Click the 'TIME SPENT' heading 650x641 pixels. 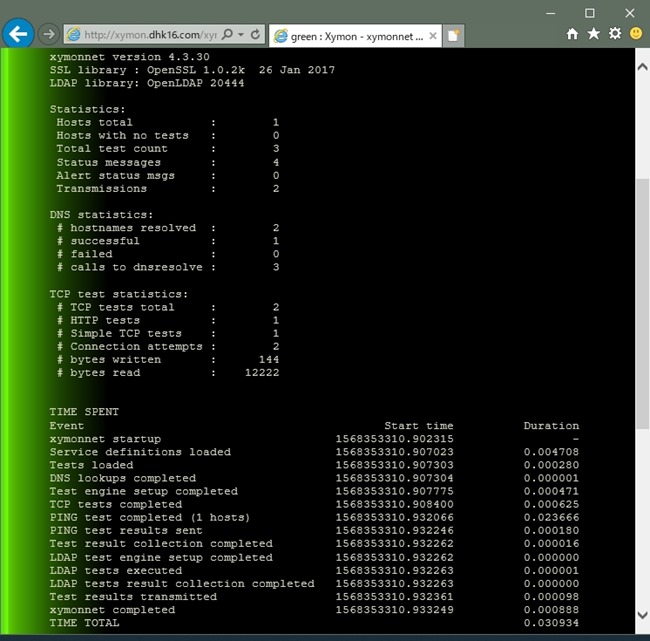point(84,412)
